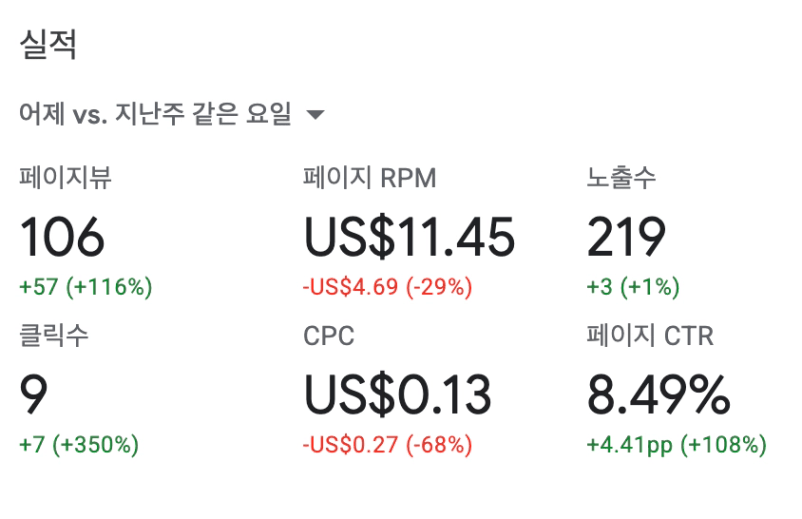Click the 8.49% page CTR value

tap(658, 395)
